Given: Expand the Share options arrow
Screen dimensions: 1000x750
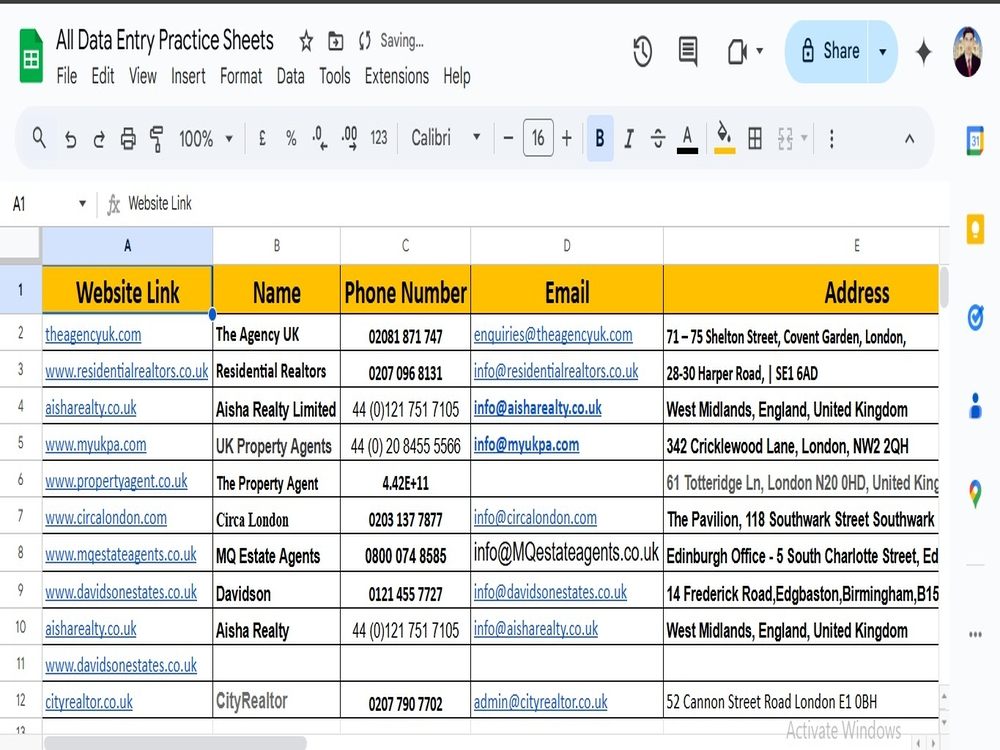Looking at the screenshot, I should coord(883,52).
